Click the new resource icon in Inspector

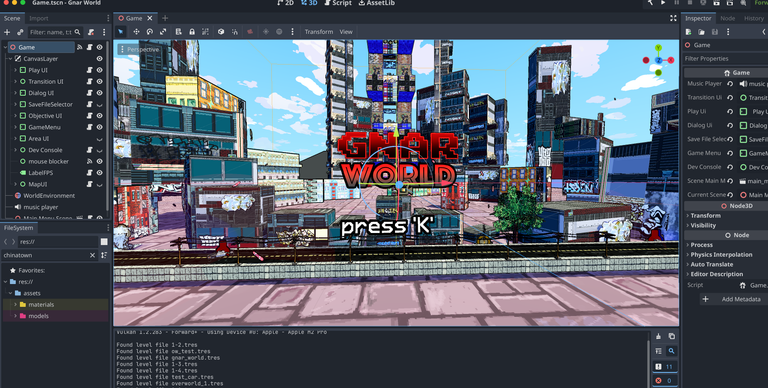[688, 32]
